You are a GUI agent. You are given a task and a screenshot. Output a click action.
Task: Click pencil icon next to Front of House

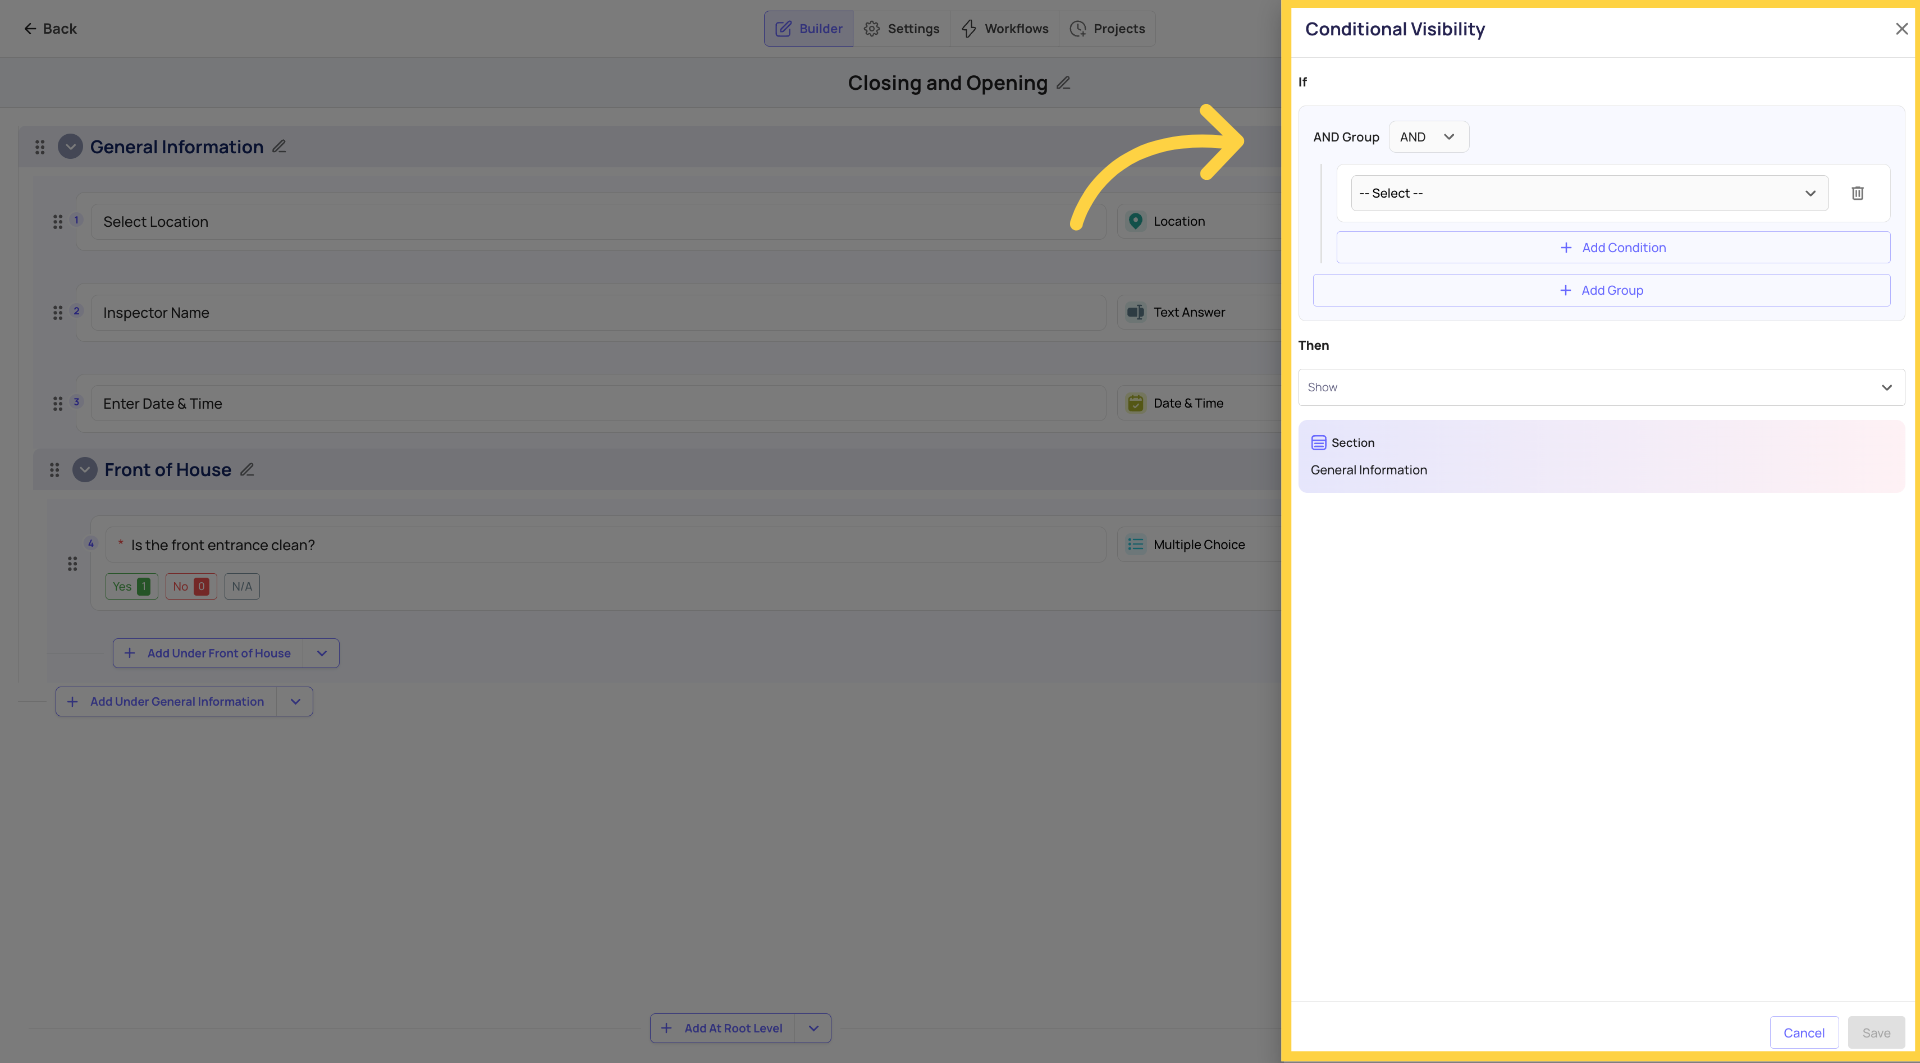point(247,470)
